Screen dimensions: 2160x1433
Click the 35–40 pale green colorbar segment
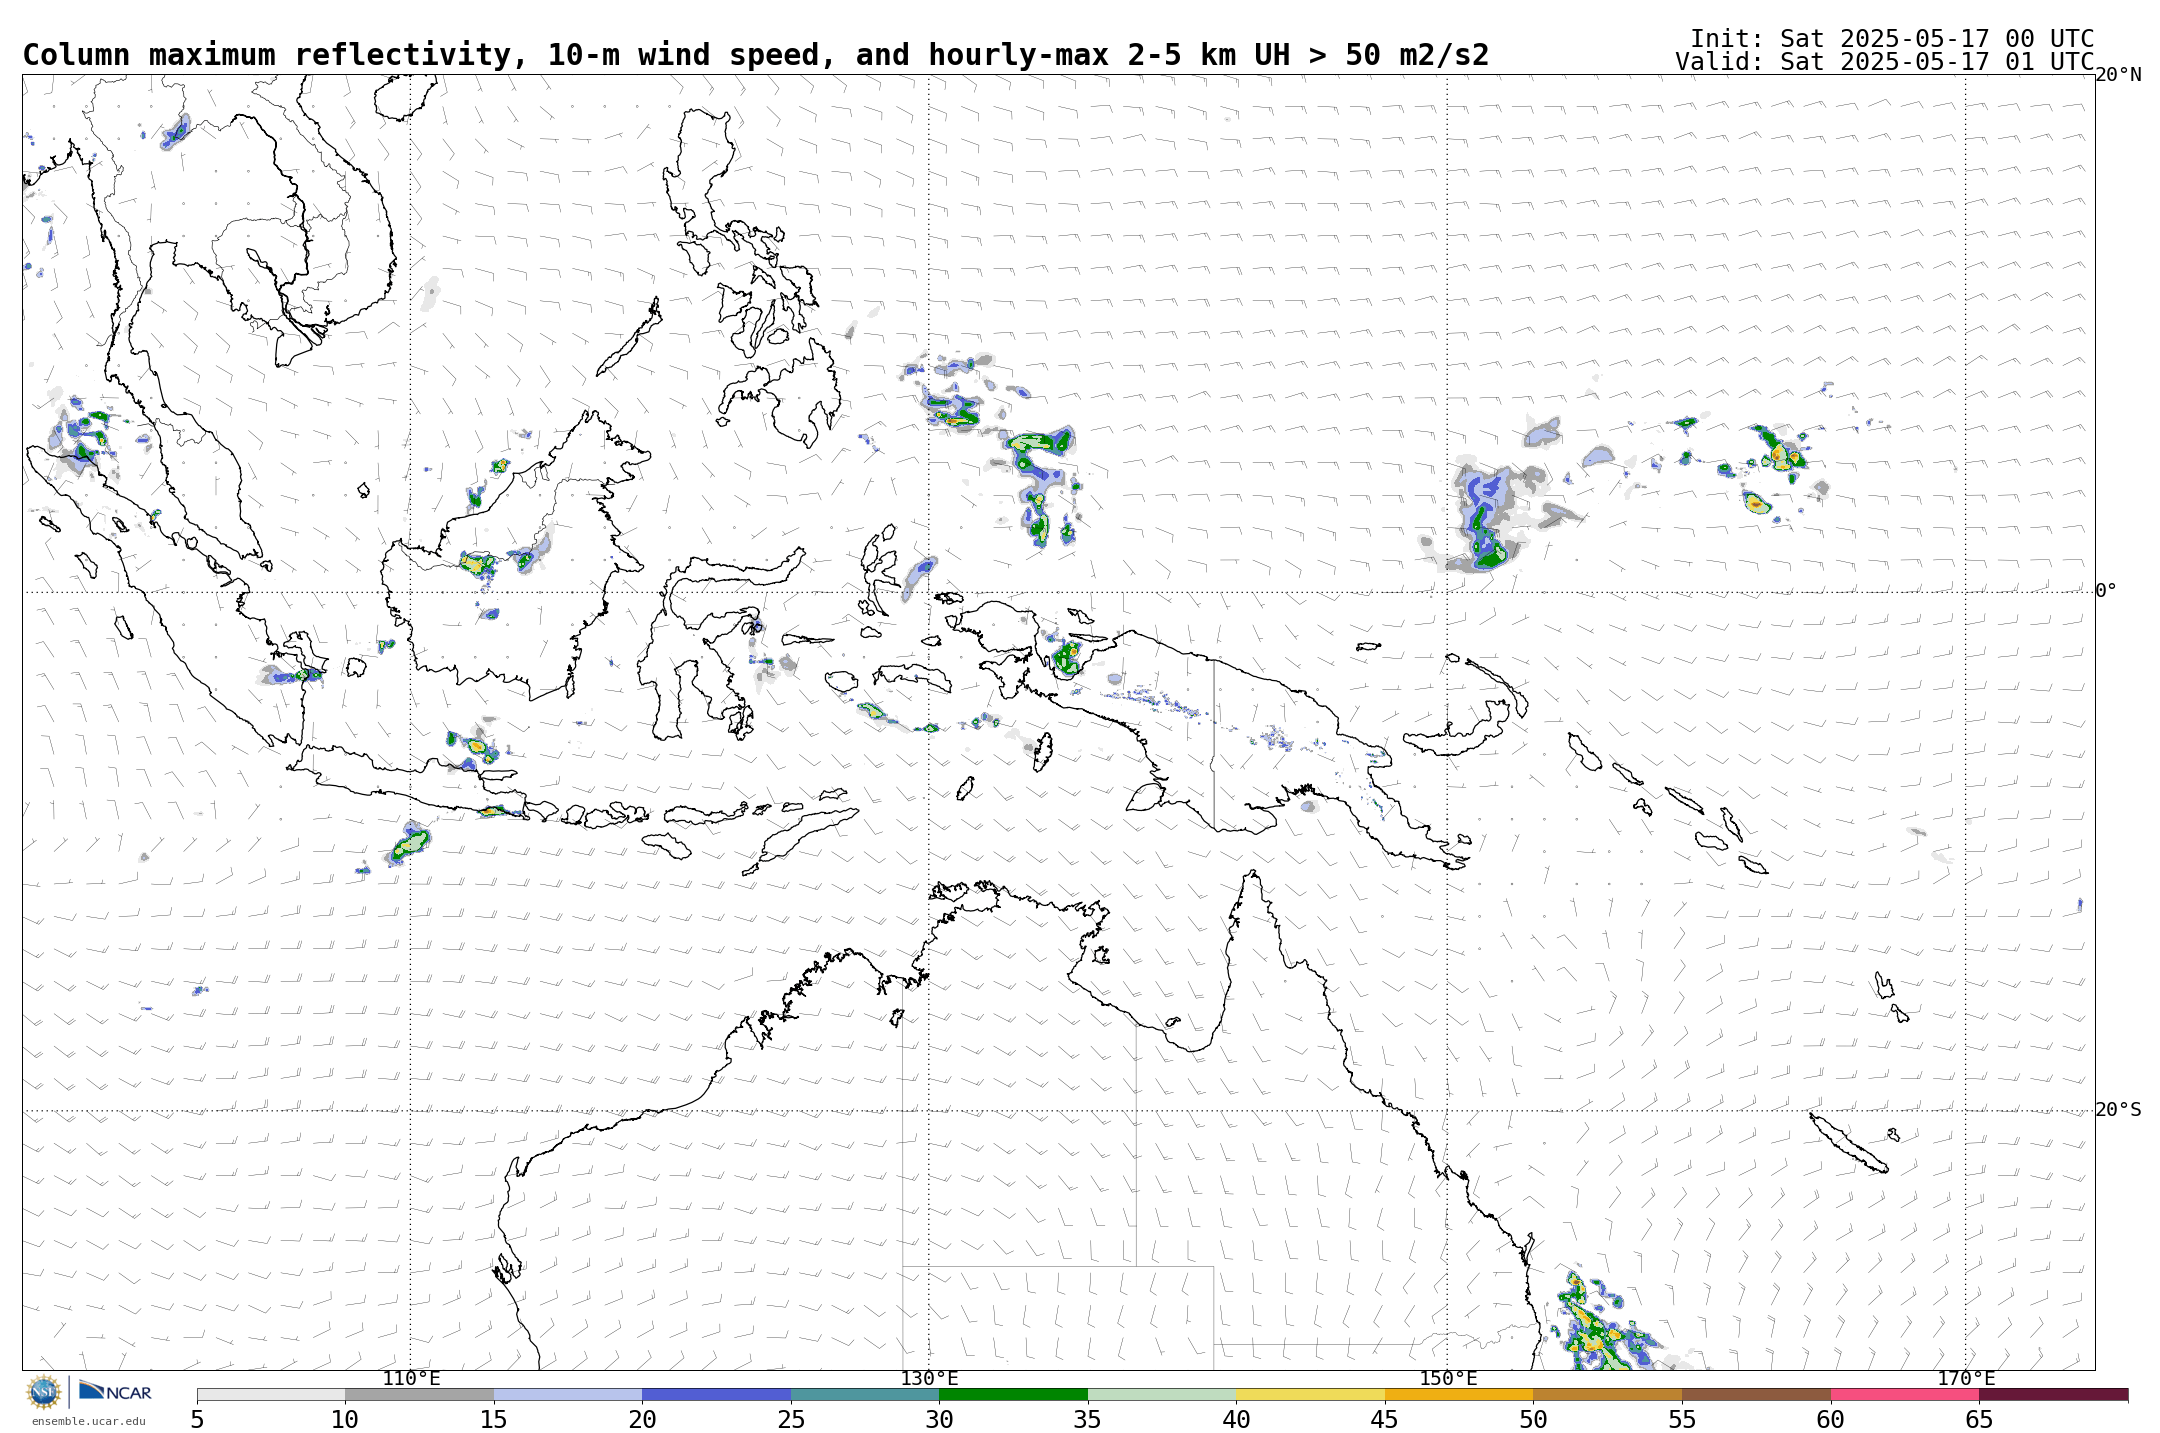point(1162,1394)
